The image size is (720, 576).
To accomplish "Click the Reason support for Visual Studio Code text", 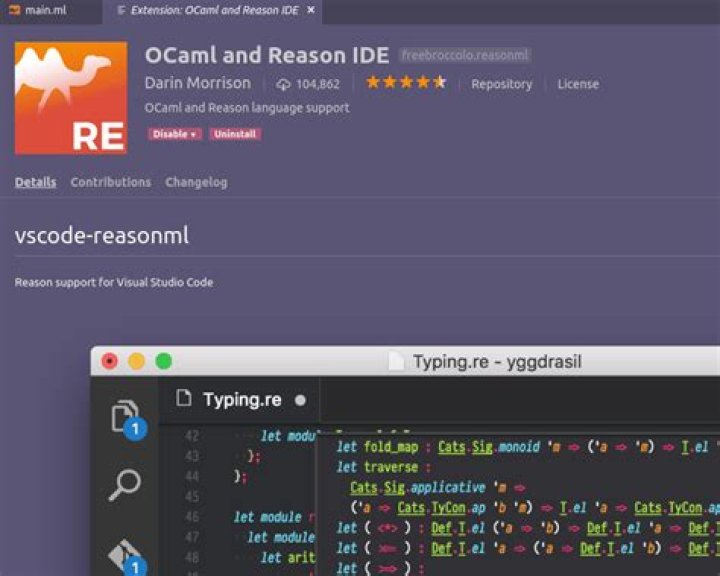I will 114,282.
